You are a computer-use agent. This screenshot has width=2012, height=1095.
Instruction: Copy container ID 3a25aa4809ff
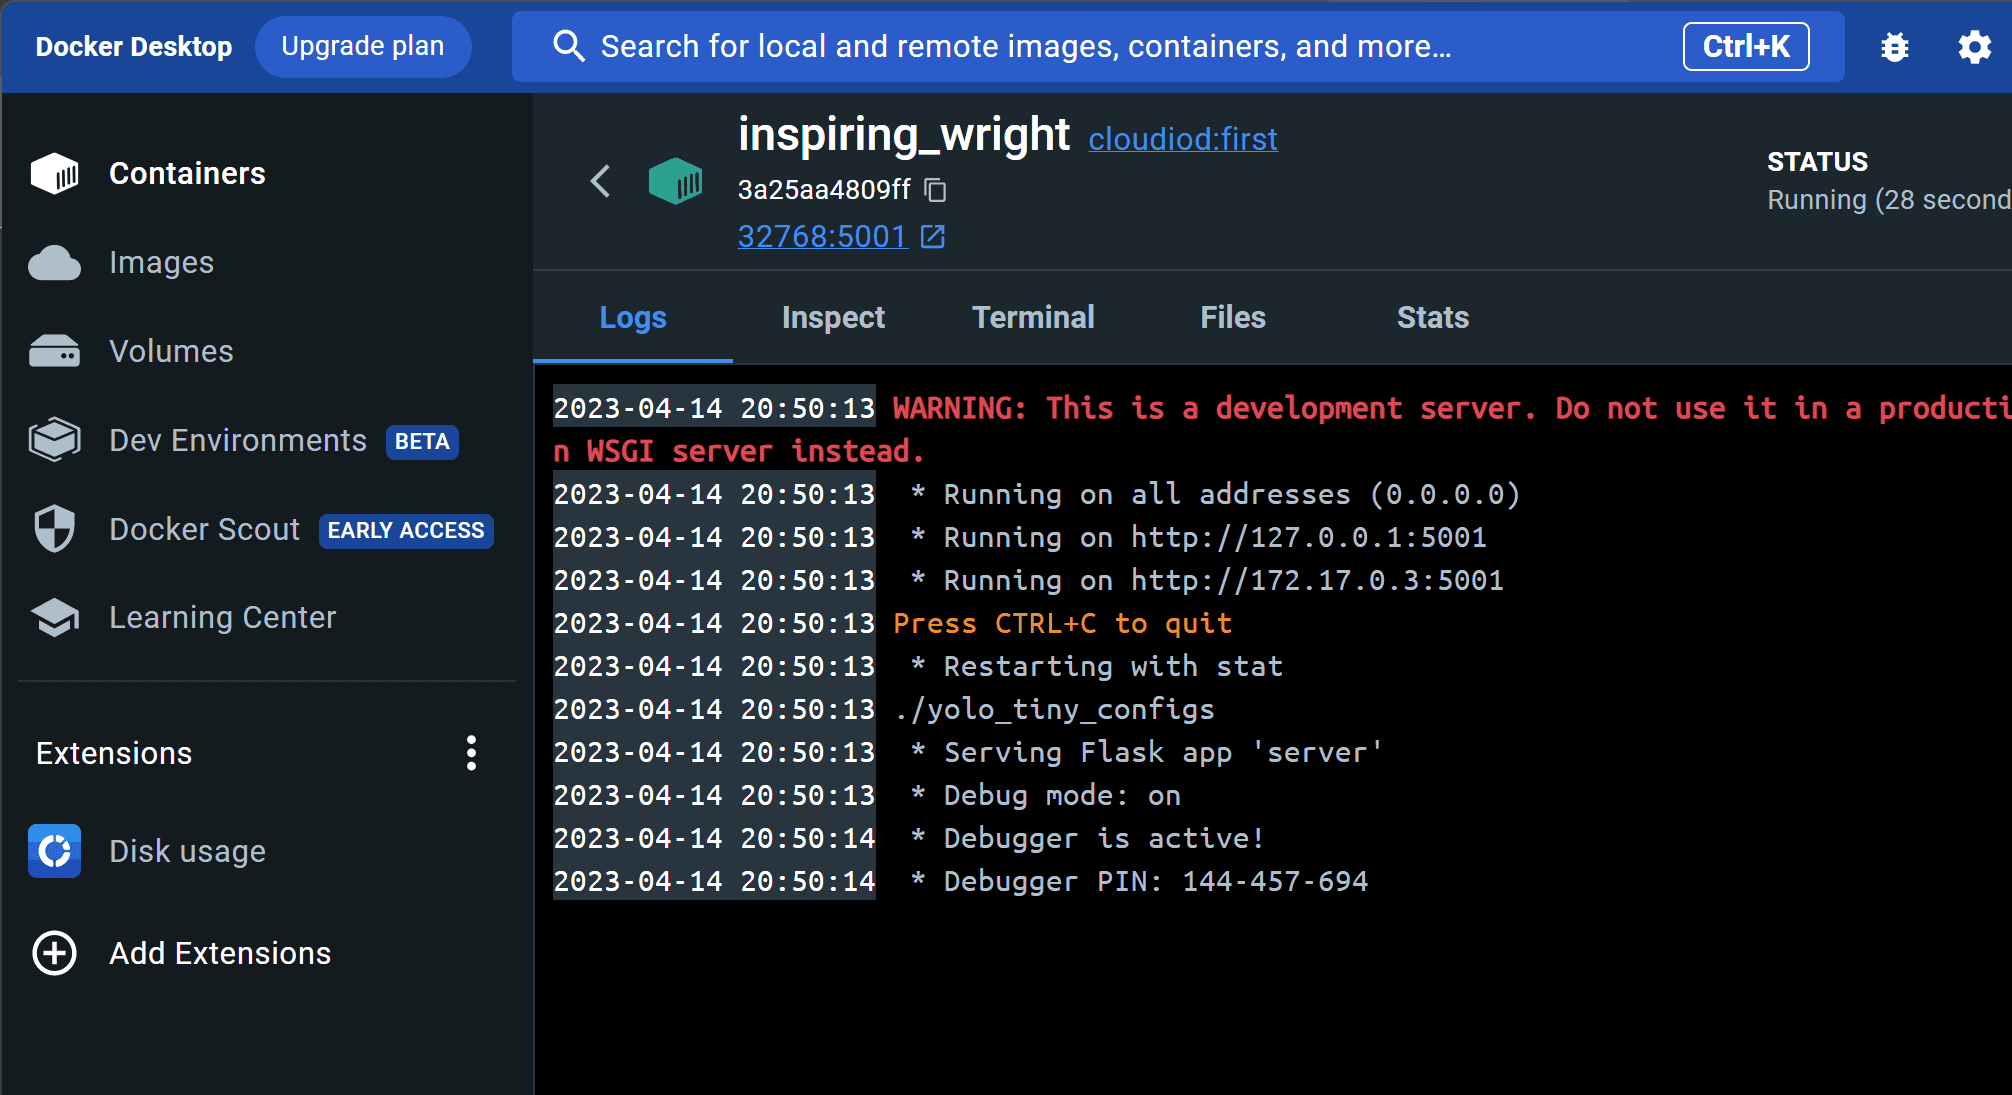pyautogui.click(x=936, y=190)
